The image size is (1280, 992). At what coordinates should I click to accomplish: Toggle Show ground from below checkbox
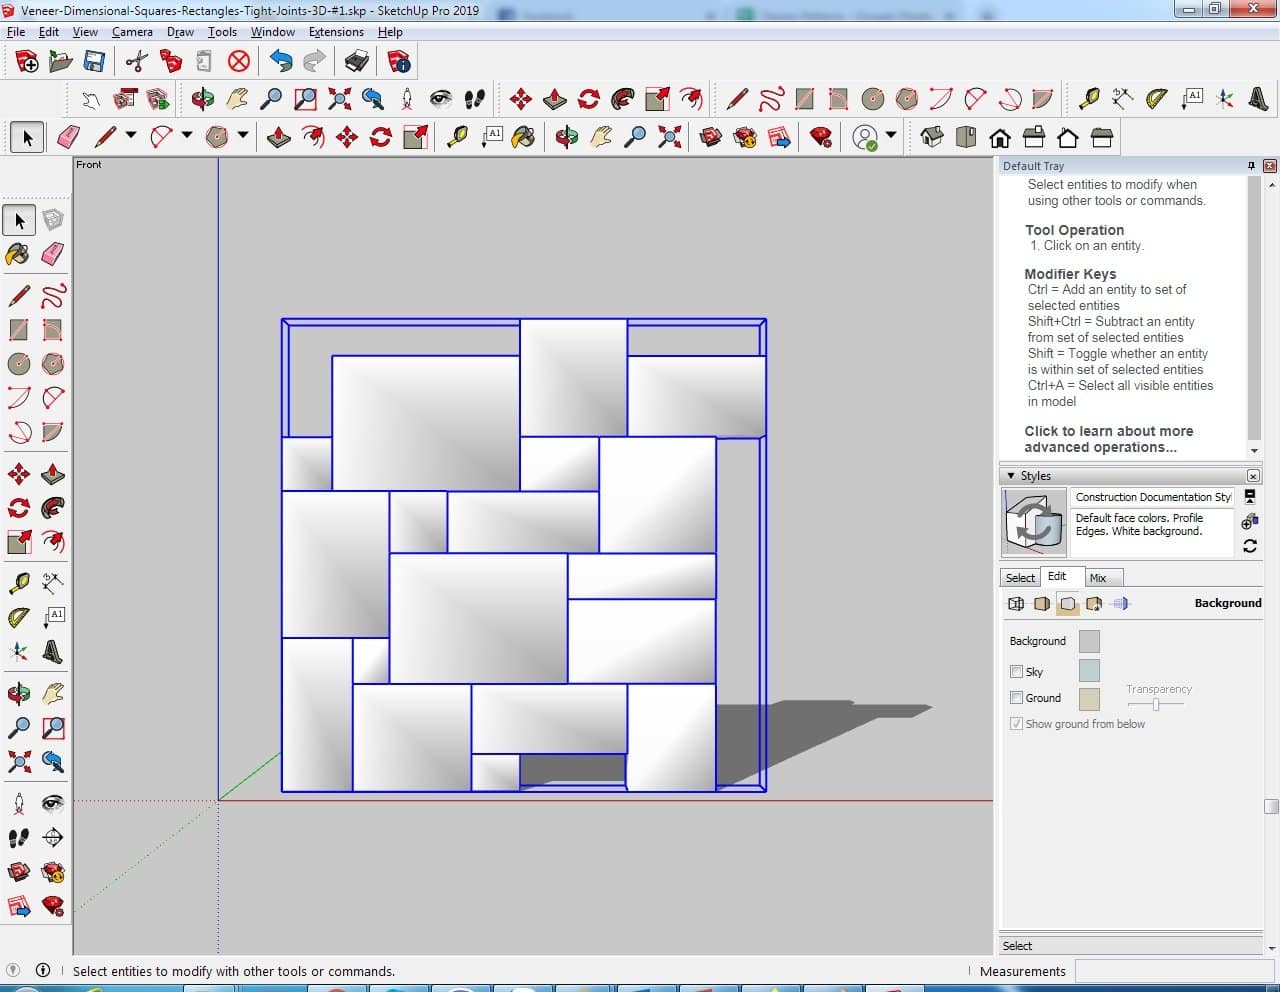[1017, 724]
